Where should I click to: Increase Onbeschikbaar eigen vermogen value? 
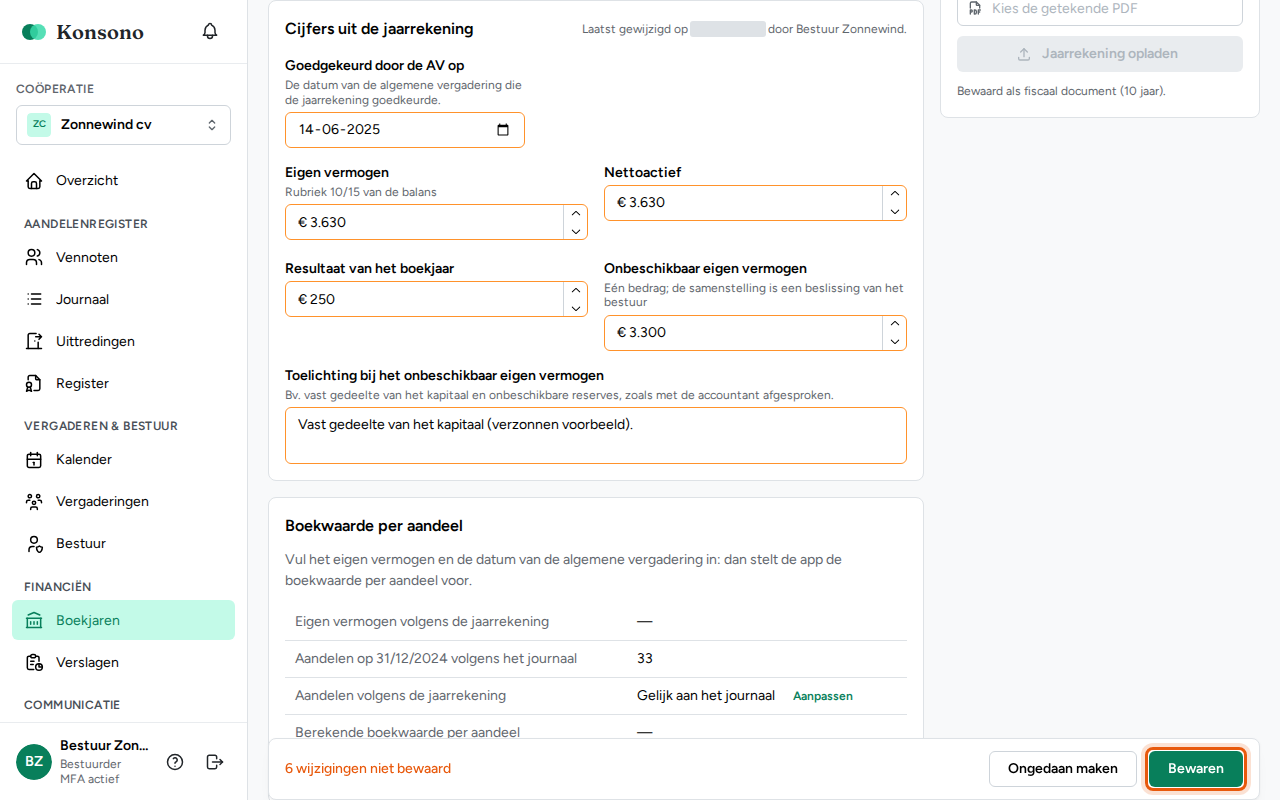(894, 324)
